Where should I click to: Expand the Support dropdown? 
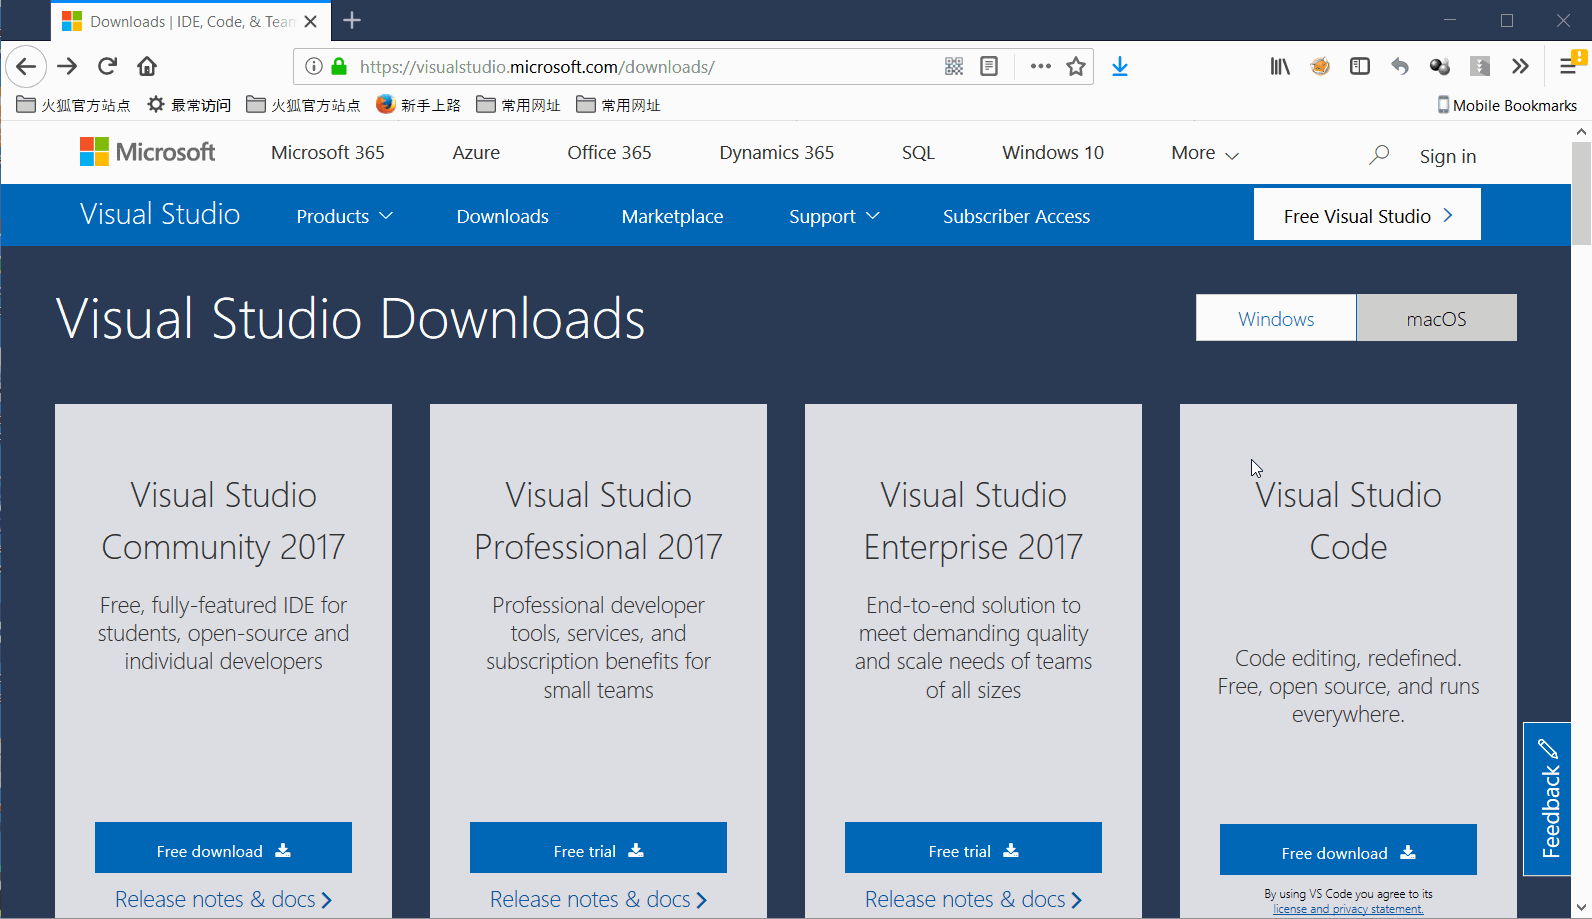point(834,216)
